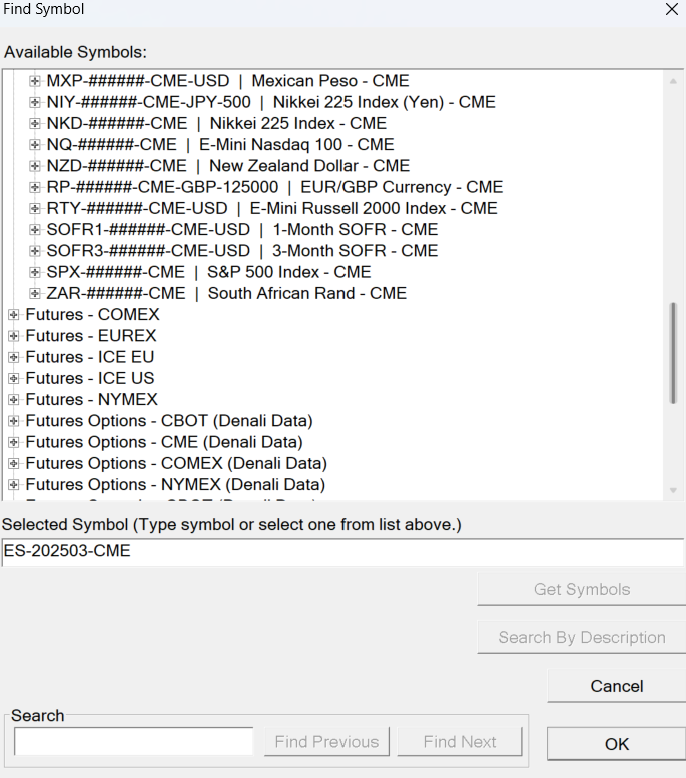Click the Search text box
This screenshot has width=686, height=778.
(x=133, y=742)
